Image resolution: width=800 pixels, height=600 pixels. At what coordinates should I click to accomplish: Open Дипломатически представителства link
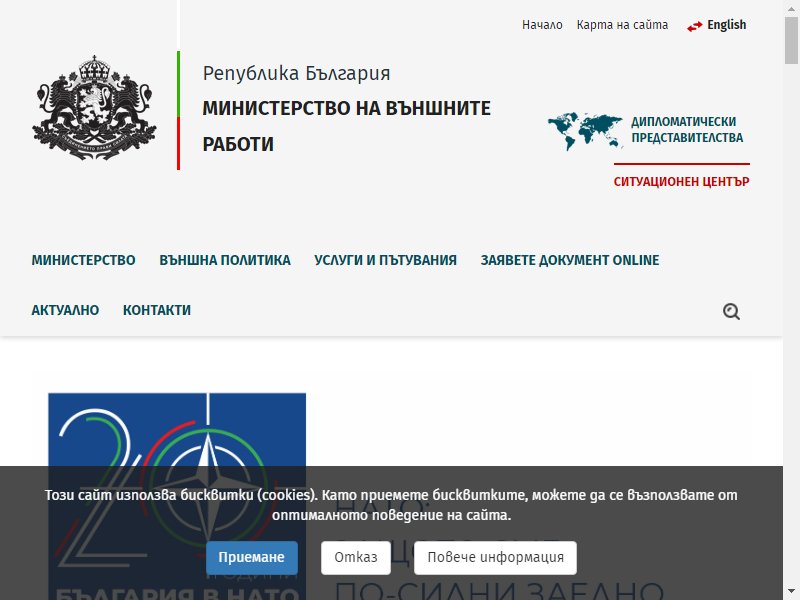point(687,130)
